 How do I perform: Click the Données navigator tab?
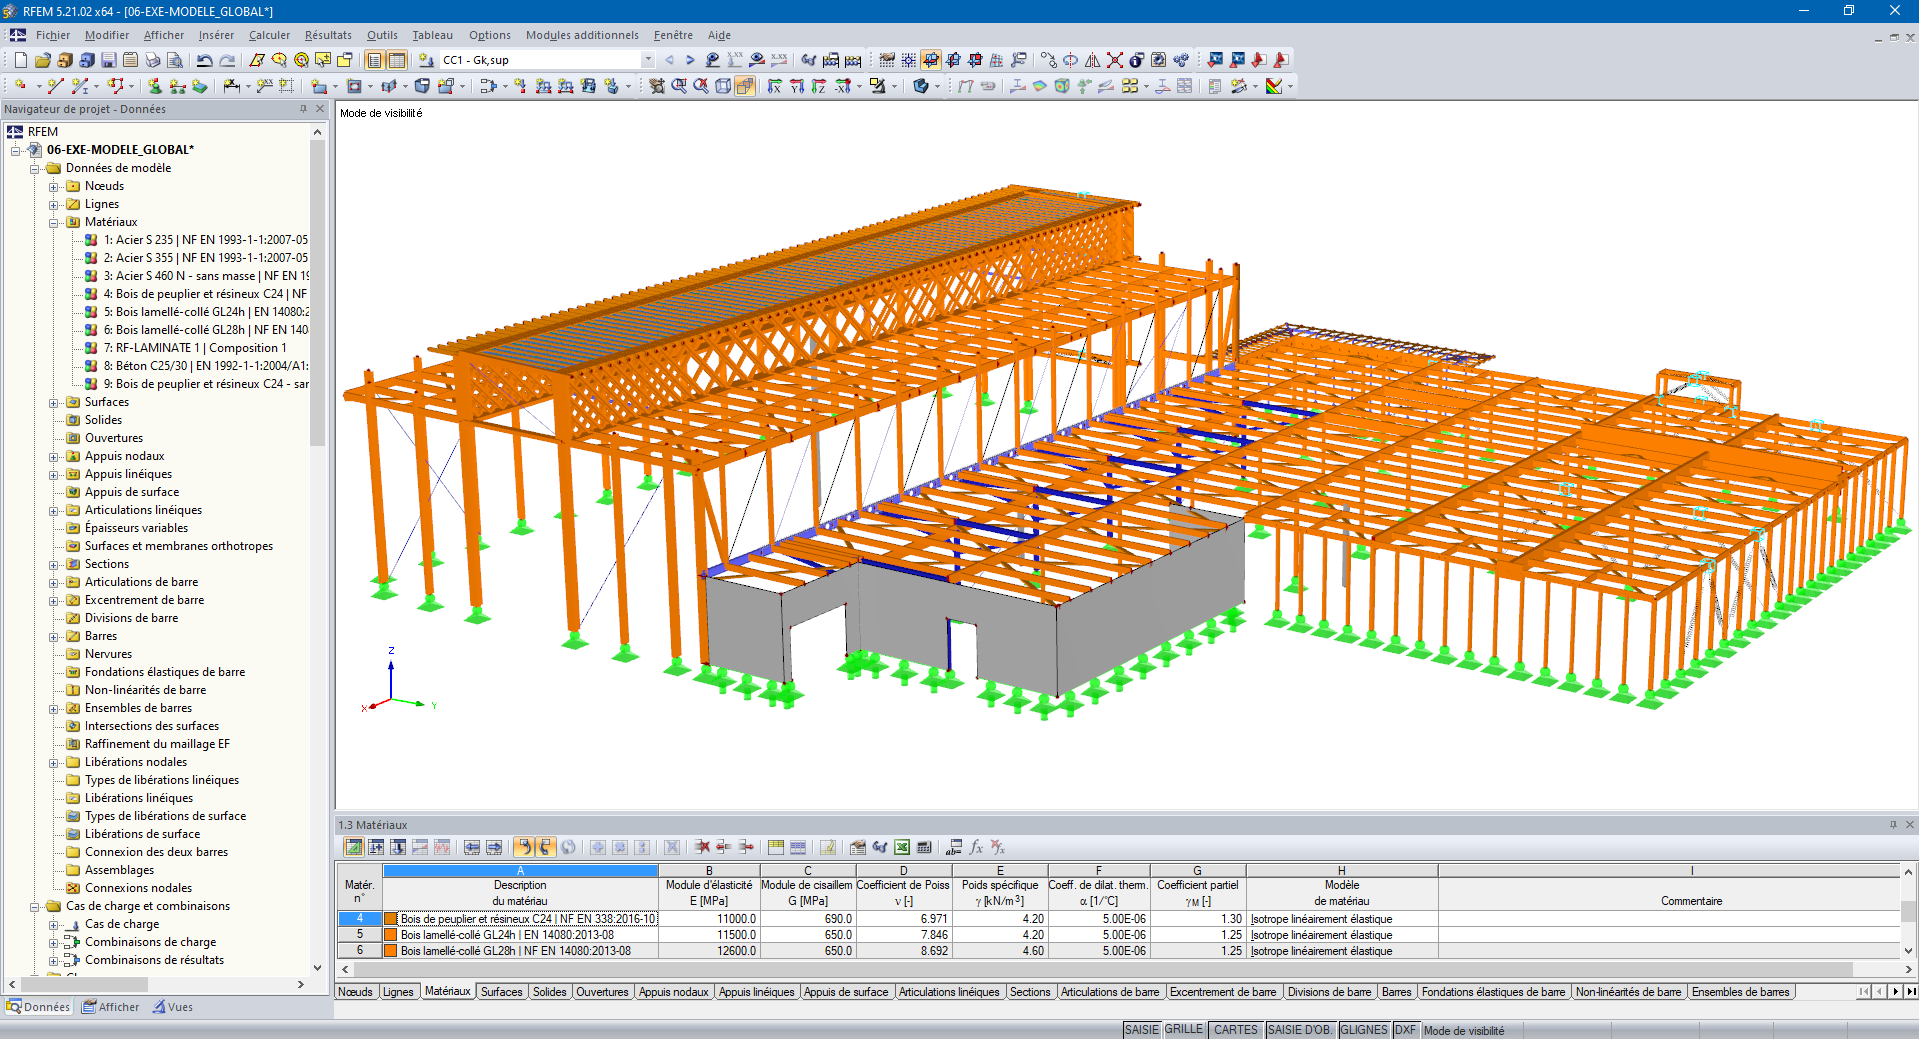coord(38,1007)
